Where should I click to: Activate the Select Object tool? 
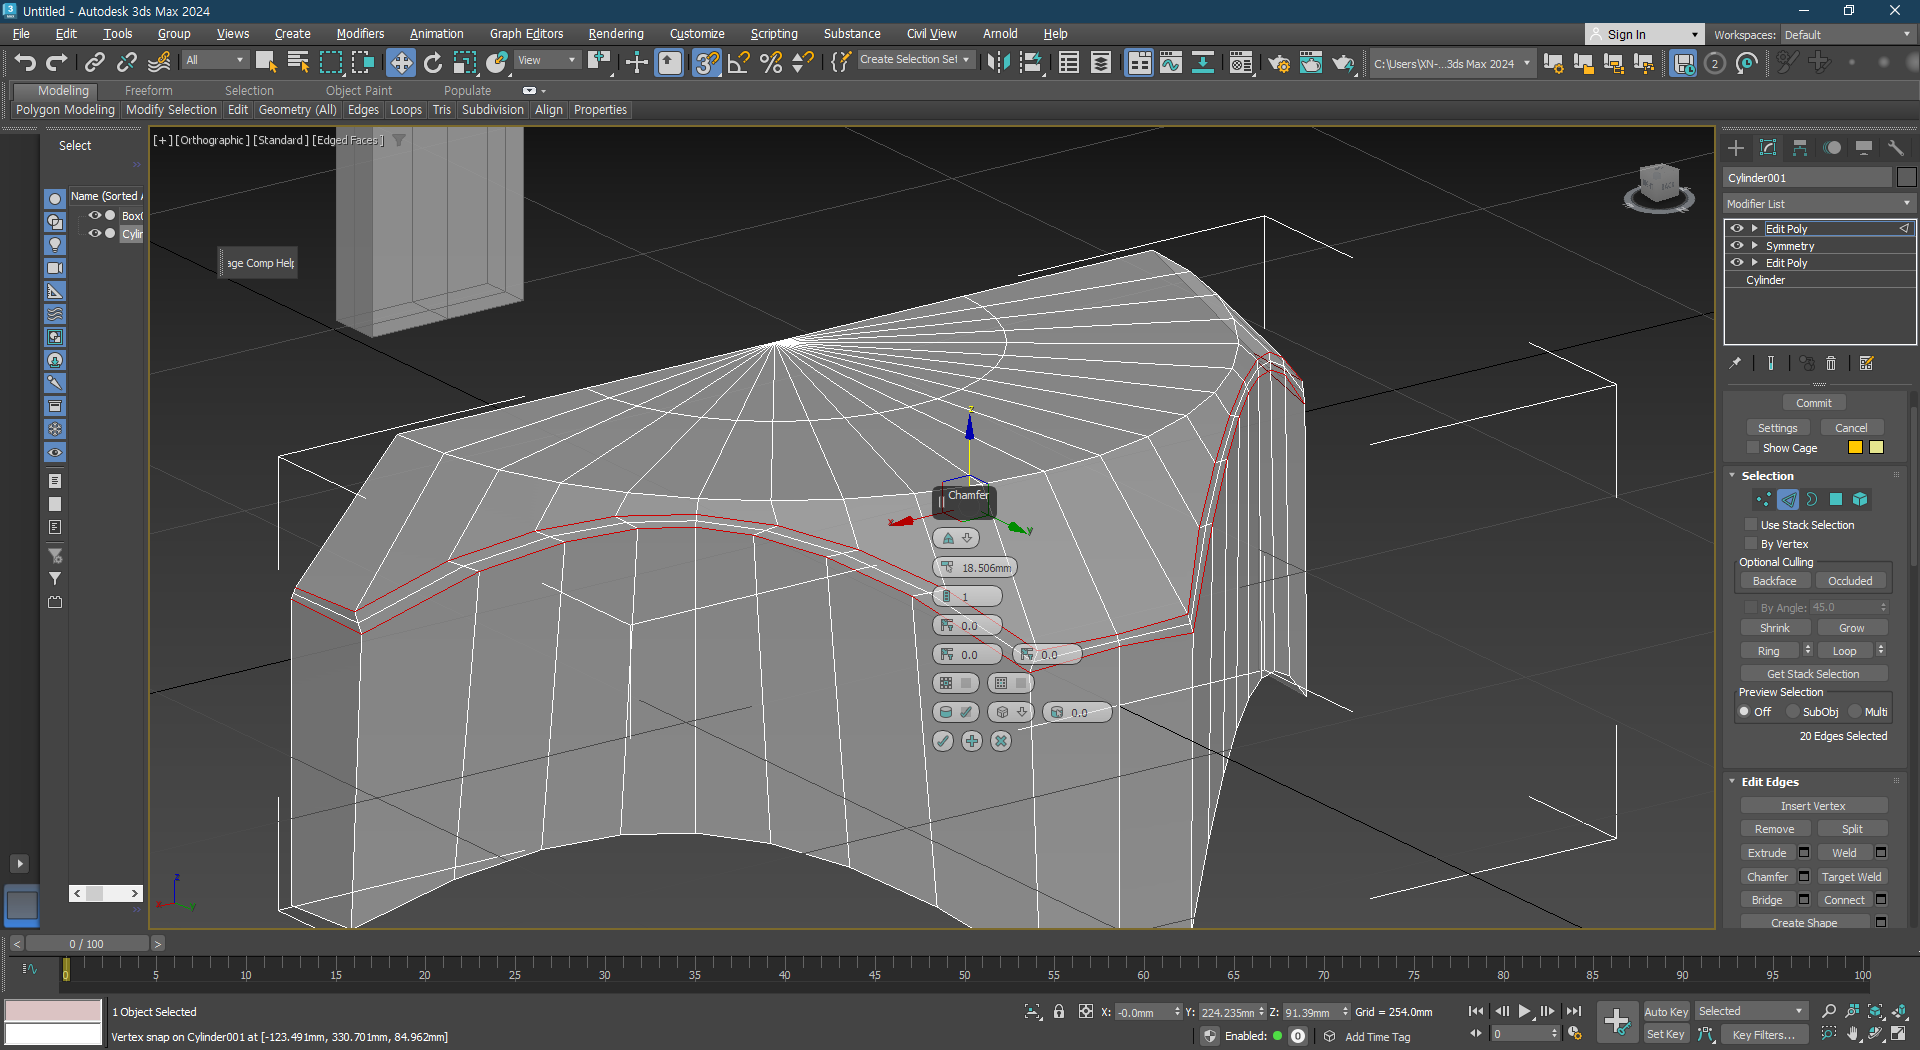[266, 63]
